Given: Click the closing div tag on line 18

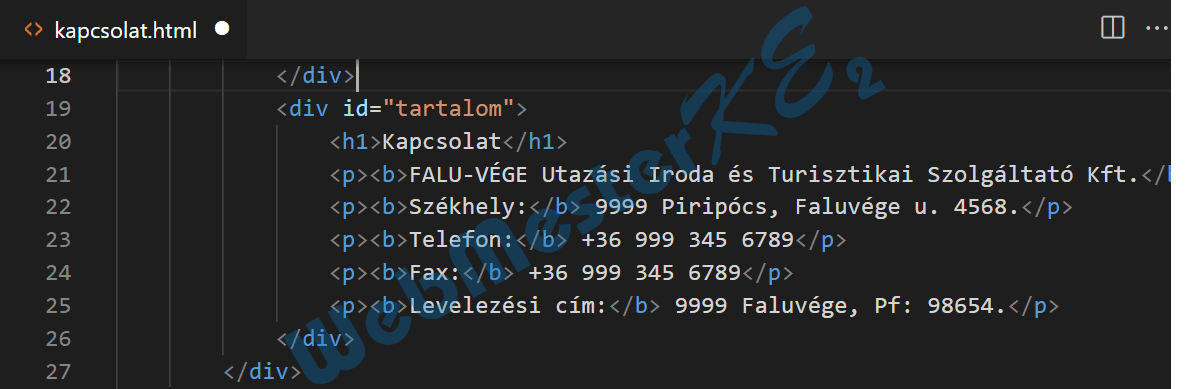Looking at the screenshot, I should click(x=316, y=76).
